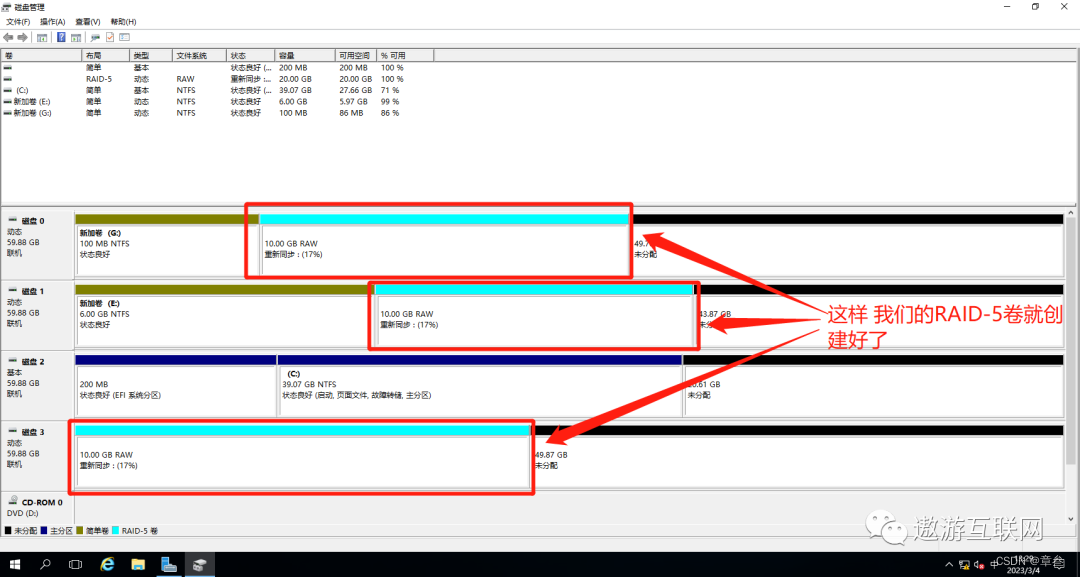This screenshot has height=577, width=1080.
Task: Open Server Manager from taskbar
Action: point(169,565)
